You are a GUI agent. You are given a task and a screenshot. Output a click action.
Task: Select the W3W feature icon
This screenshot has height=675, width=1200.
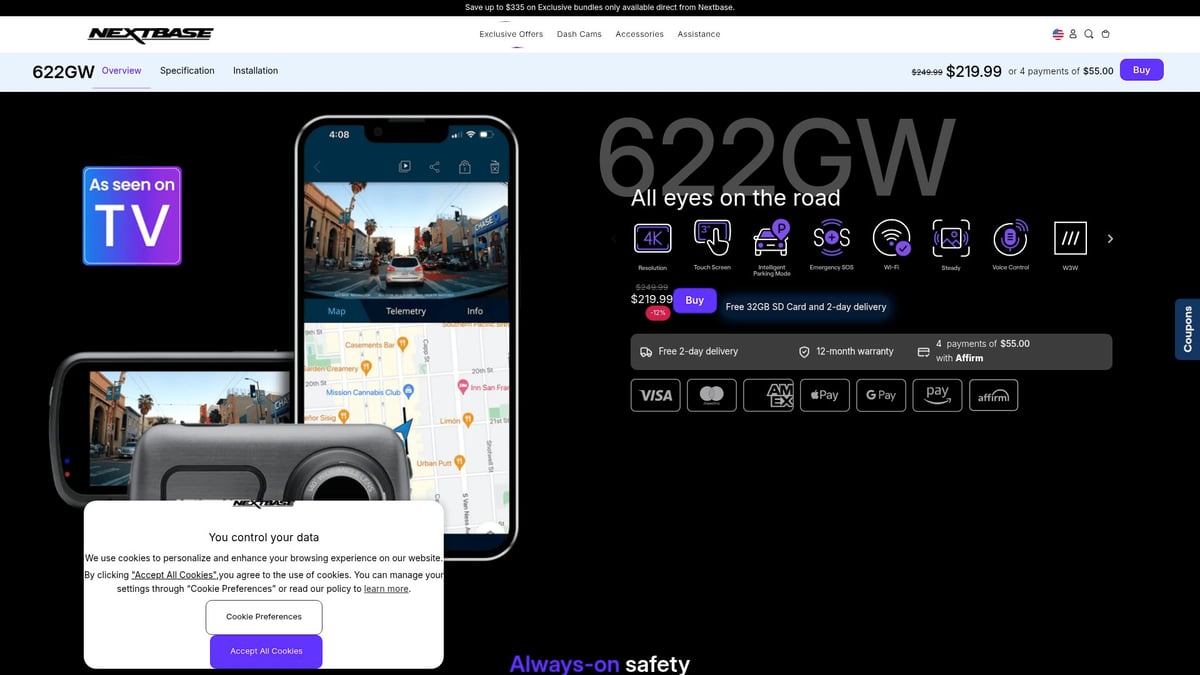tap(1070, 238)
